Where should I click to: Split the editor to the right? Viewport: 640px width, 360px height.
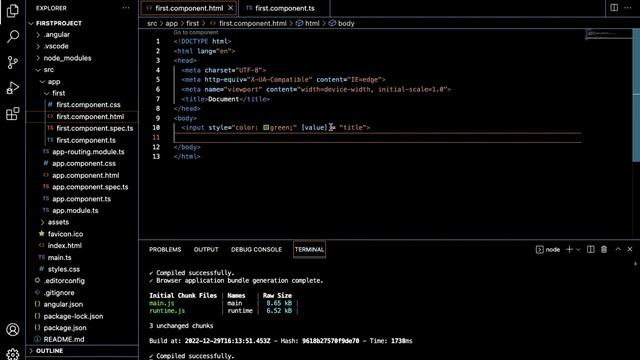[614, 8]
